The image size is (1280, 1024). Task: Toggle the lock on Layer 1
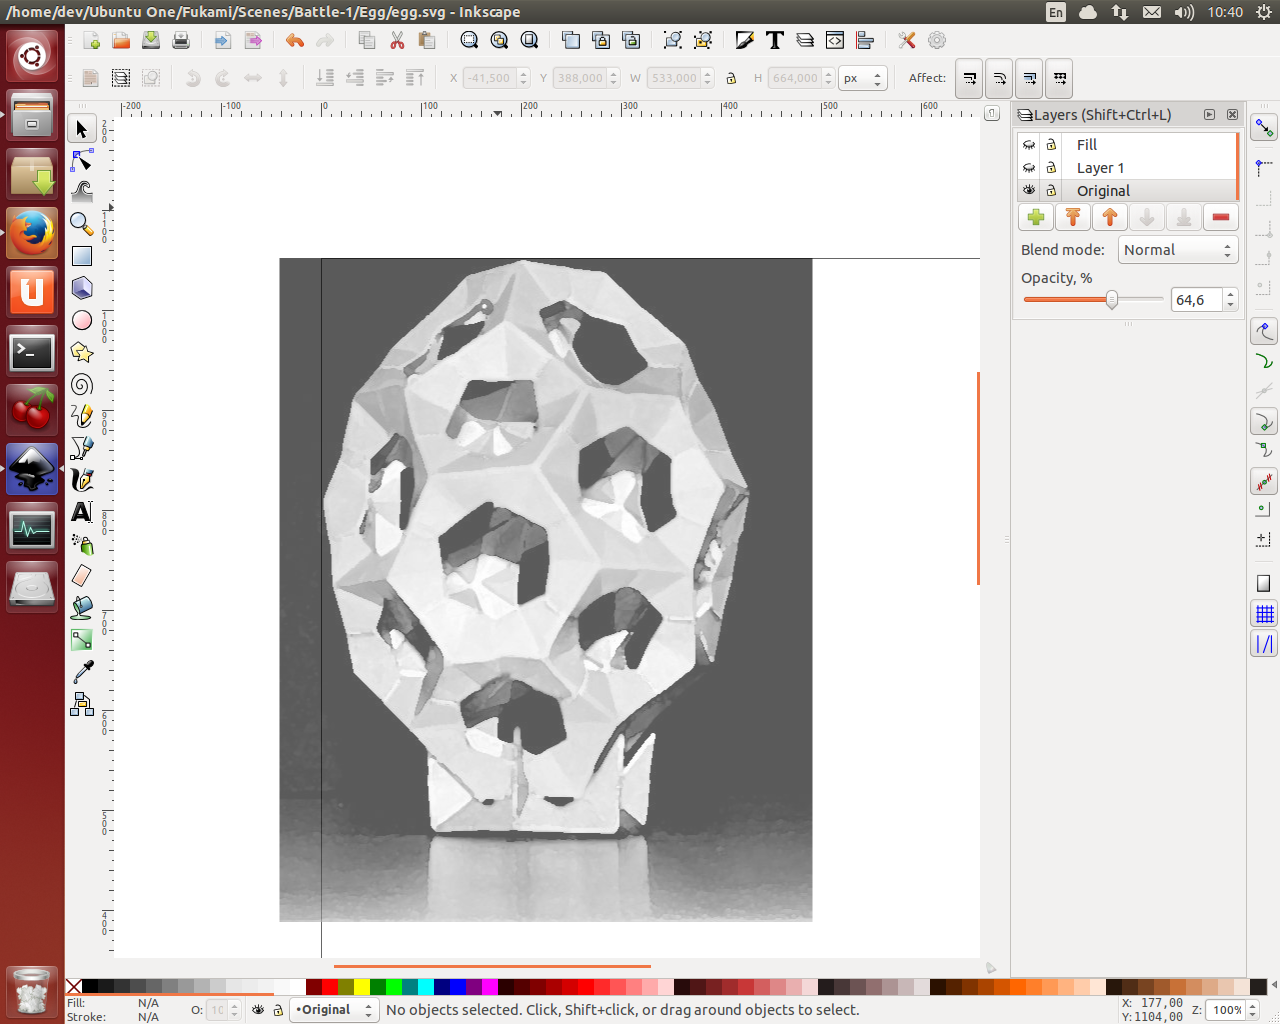[1051, 168]
